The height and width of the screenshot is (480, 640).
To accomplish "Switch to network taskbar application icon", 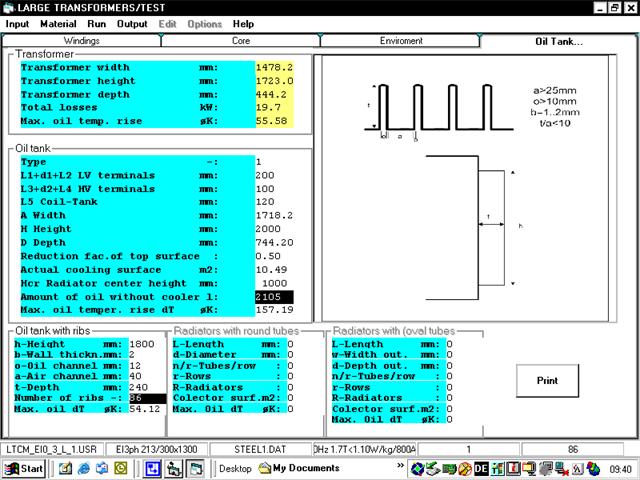I will 174,469.
